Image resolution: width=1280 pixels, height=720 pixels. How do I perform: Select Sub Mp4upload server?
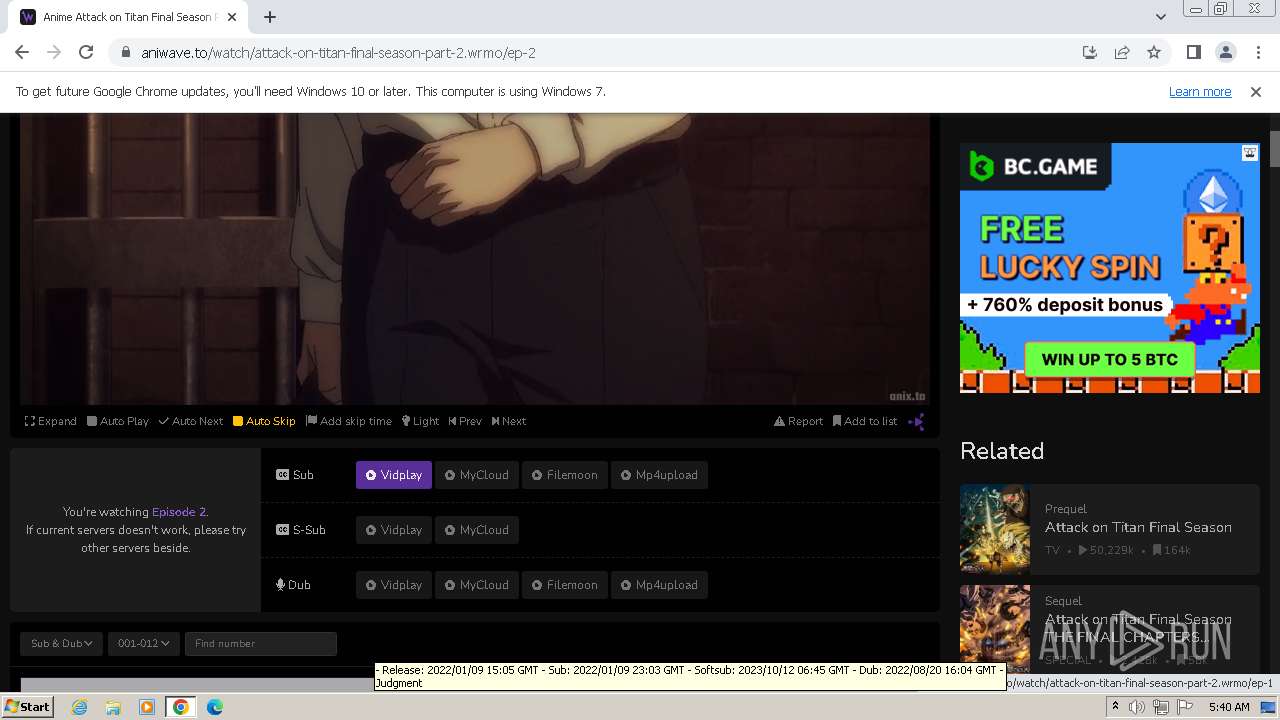(659, 475)
